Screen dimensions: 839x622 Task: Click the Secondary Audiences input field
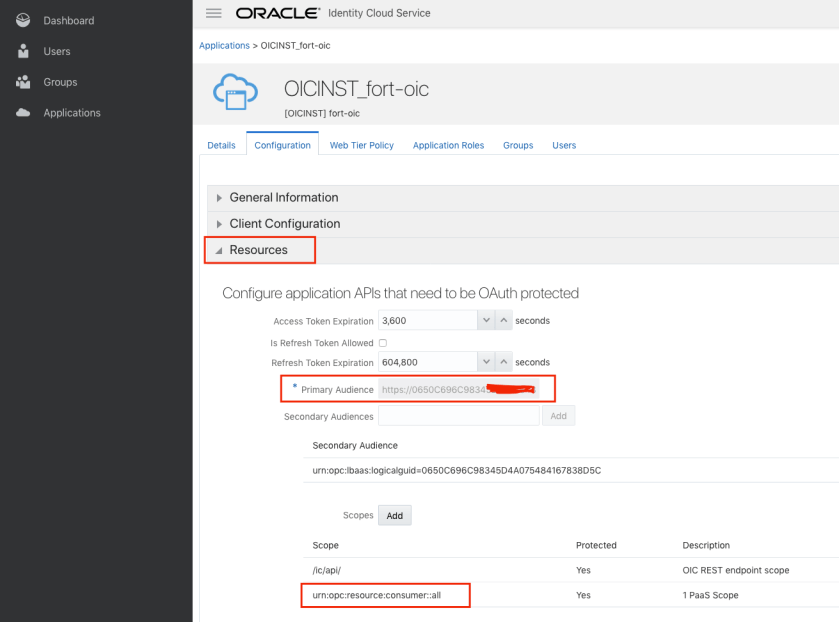(x=458, y=416)
